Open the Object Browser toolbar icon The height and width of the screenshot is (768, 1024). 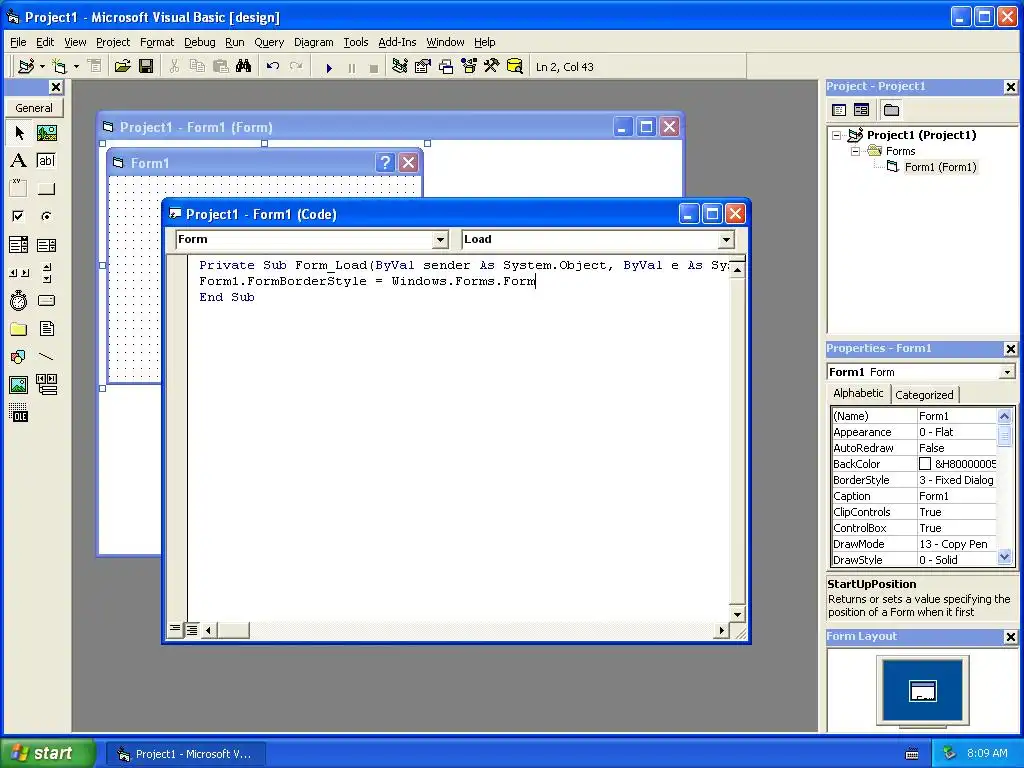469,67
